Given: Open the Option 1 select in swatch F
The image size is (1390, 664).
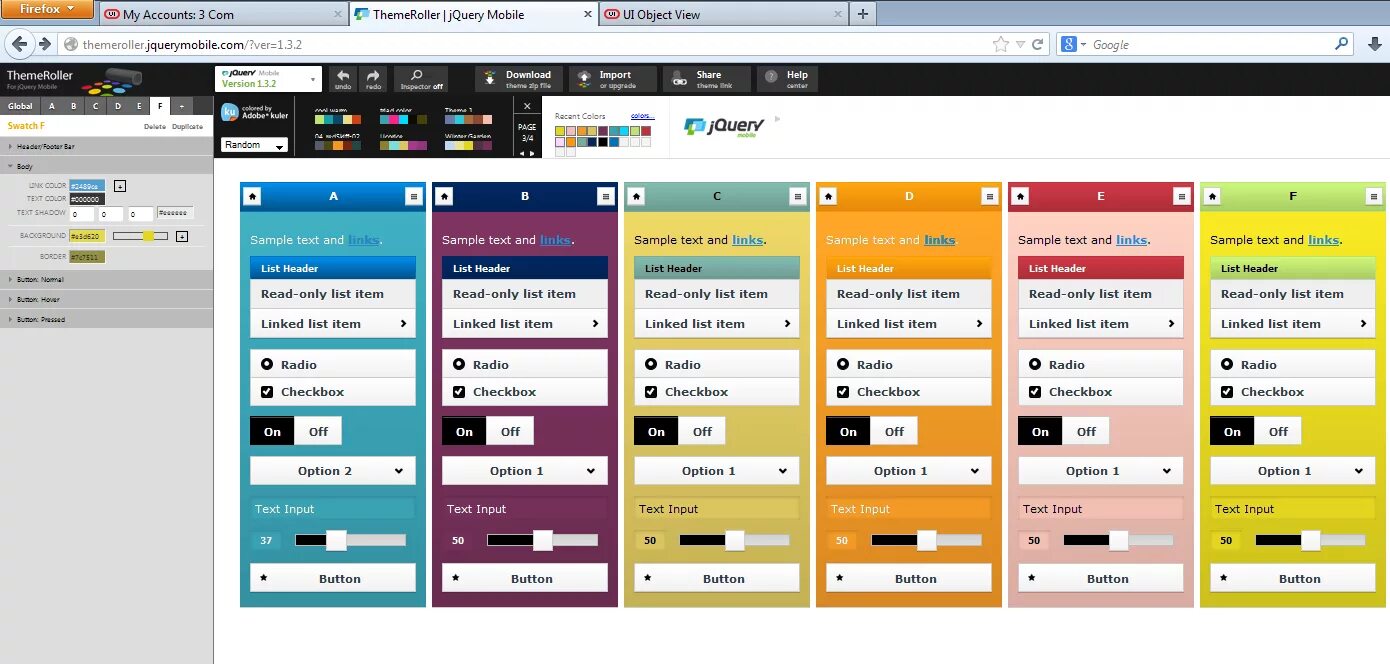Looking at the screenshot, I should pyautogui.click(x=1292, y=471).
